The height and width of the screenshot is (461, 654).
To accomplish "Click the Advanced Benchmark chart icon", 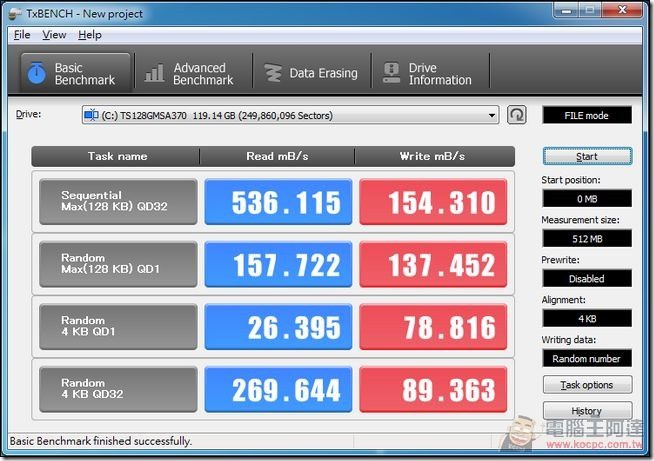I will click(x=155, y=74).
